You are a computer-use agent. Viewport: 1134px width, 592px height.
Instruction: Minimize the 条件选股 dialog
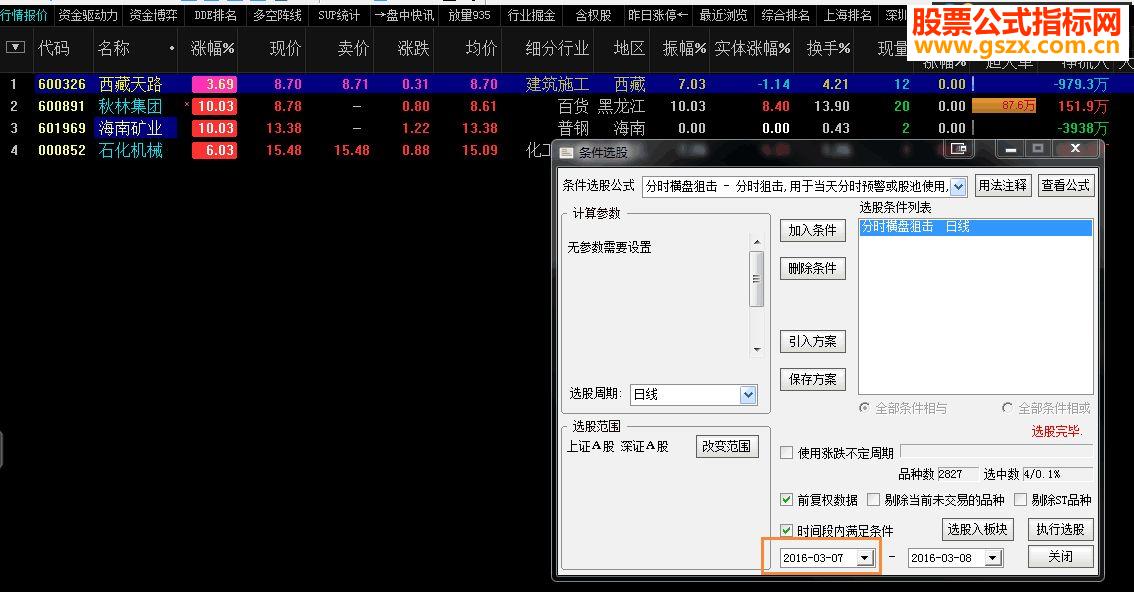coord(1011,149)
